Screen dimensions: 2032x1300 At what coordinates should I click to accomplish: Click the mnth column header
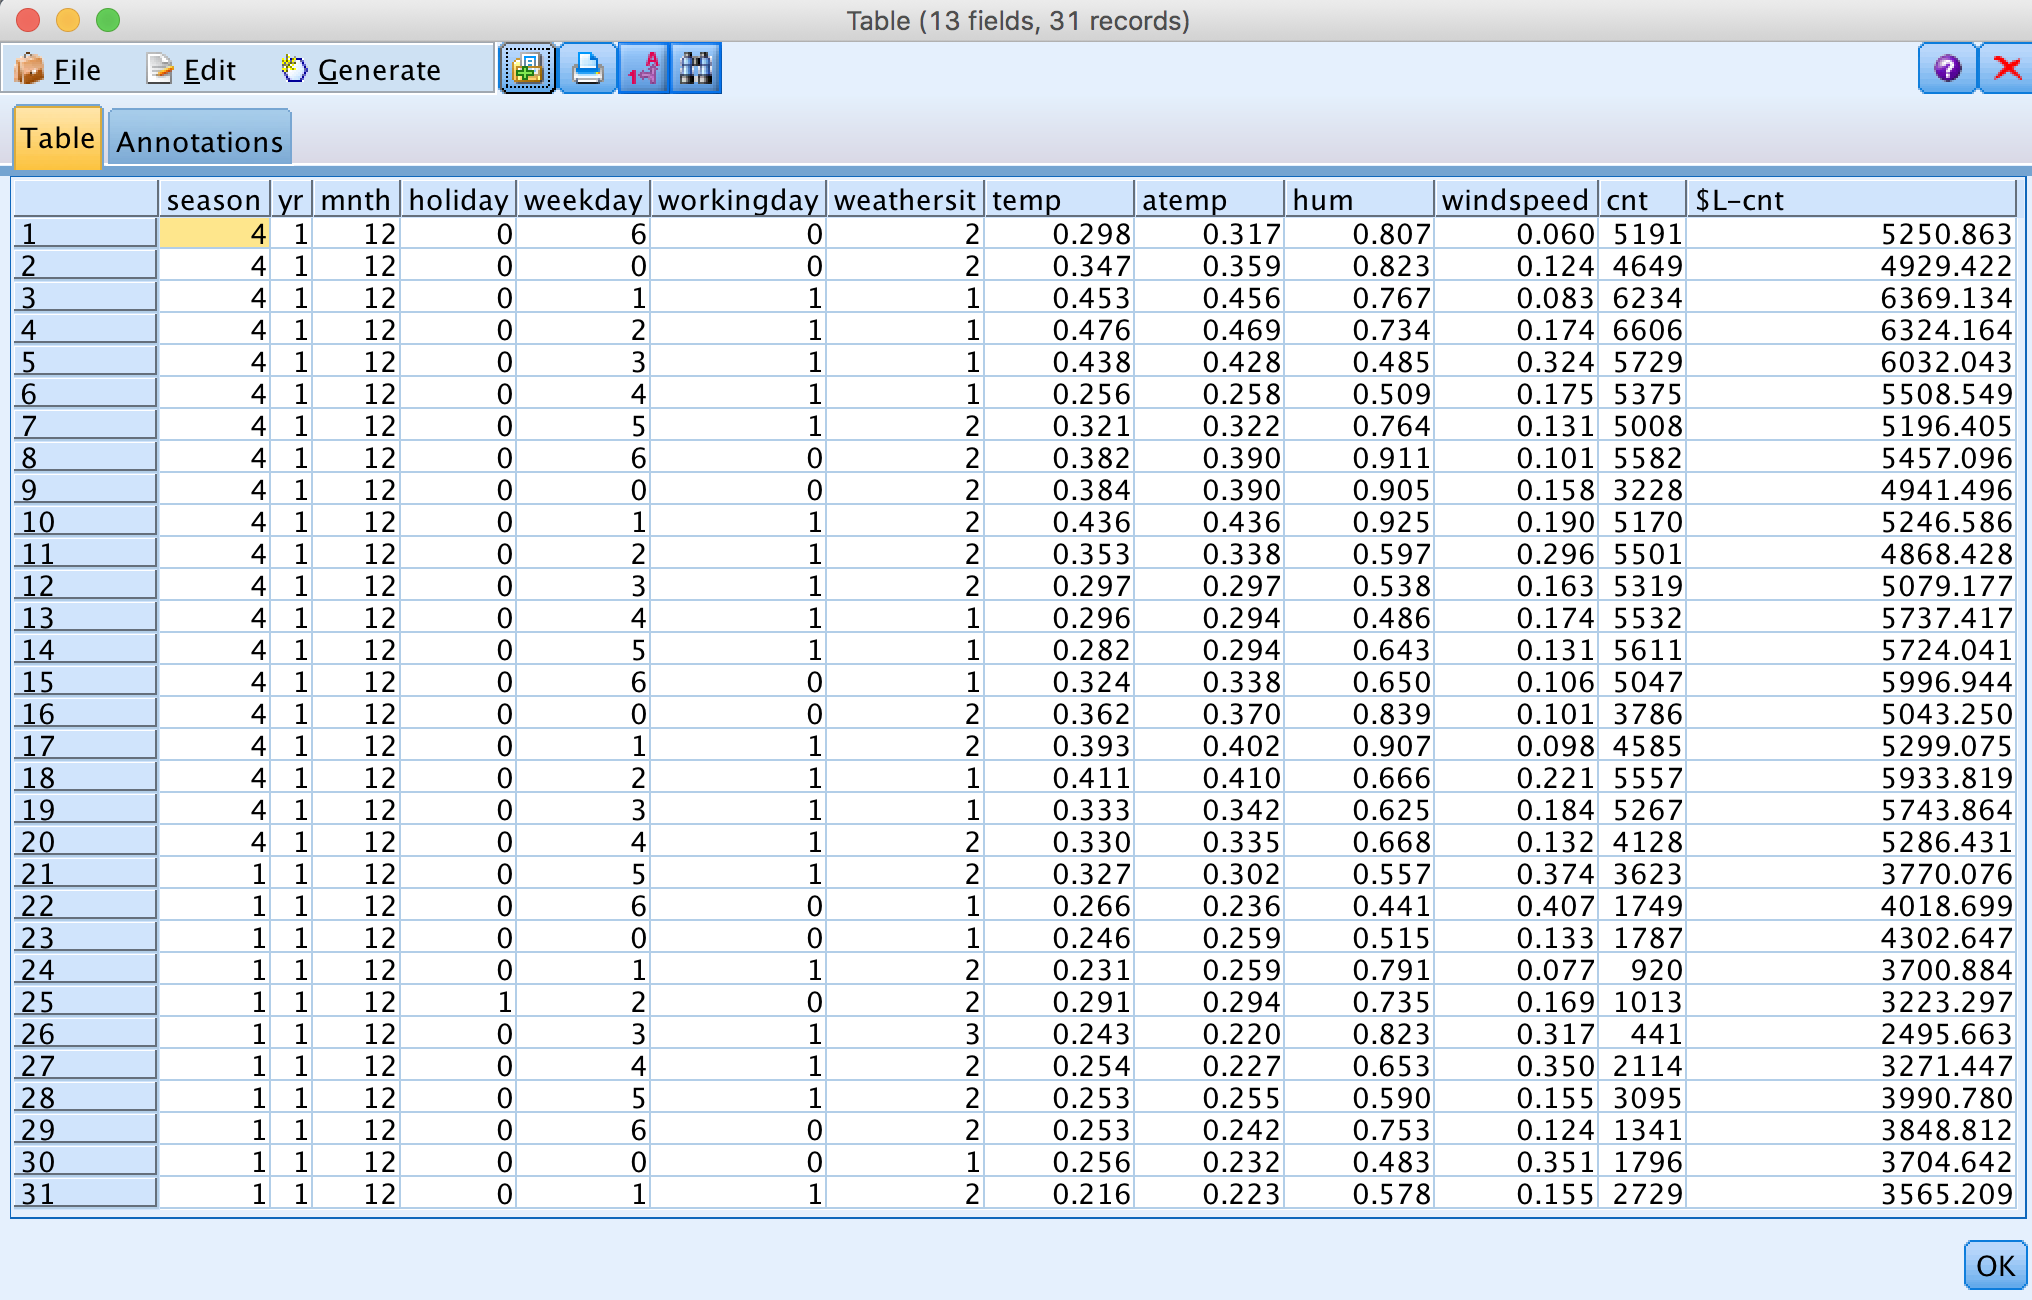click(x=356, y=200)
